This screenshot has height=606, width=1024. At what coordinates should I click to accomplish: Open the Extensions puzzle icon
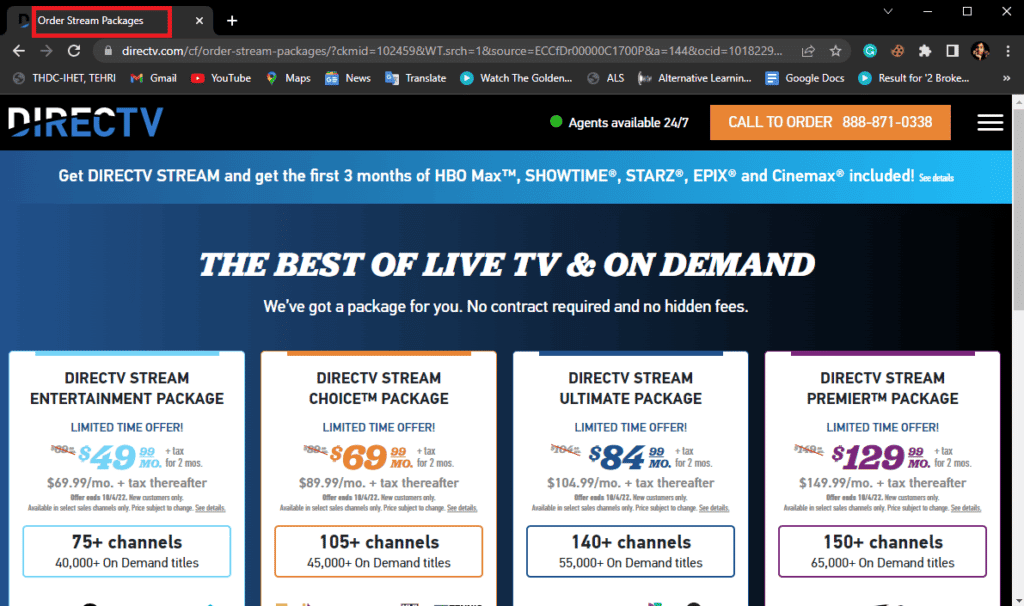click(x=925, y=50)
